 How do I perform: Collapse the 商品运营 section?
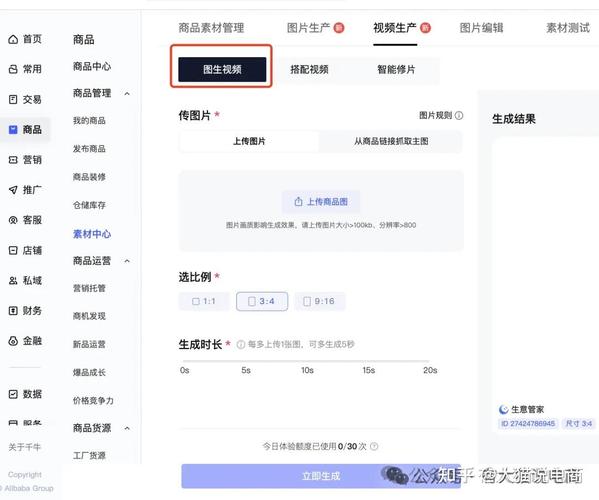pyautogui.click(x=127, y=261)
